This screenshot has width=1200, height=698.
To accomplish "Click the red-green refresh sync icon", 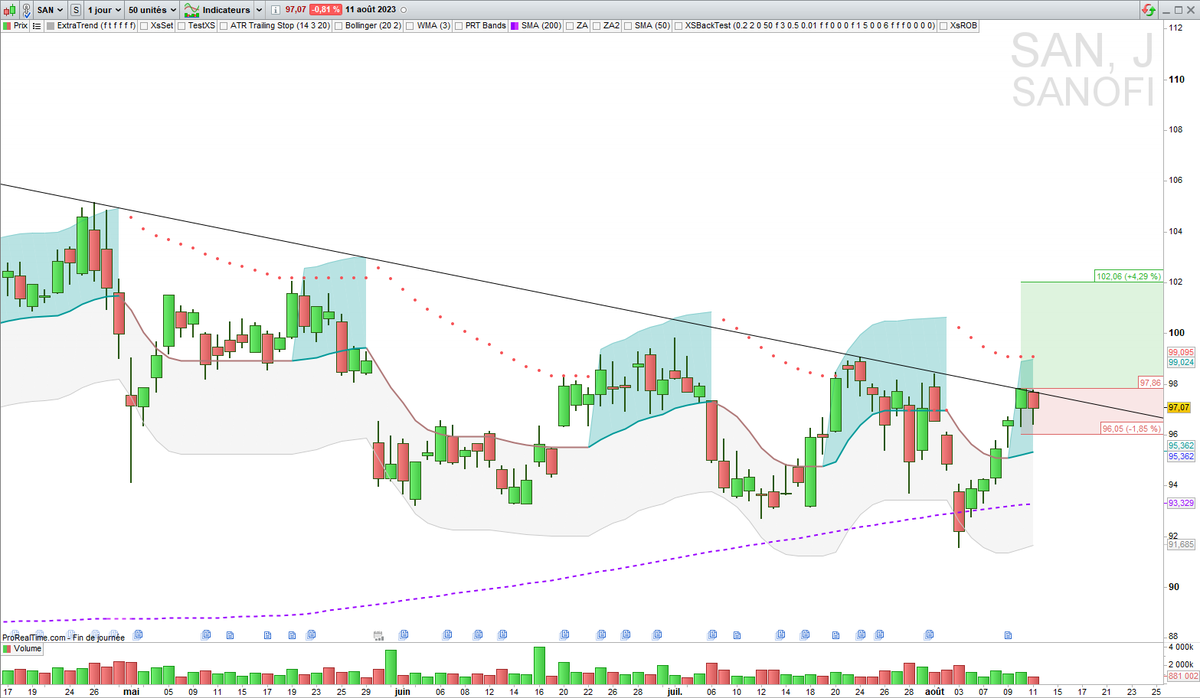I will pyautogui.click(x=1148, y=10).
